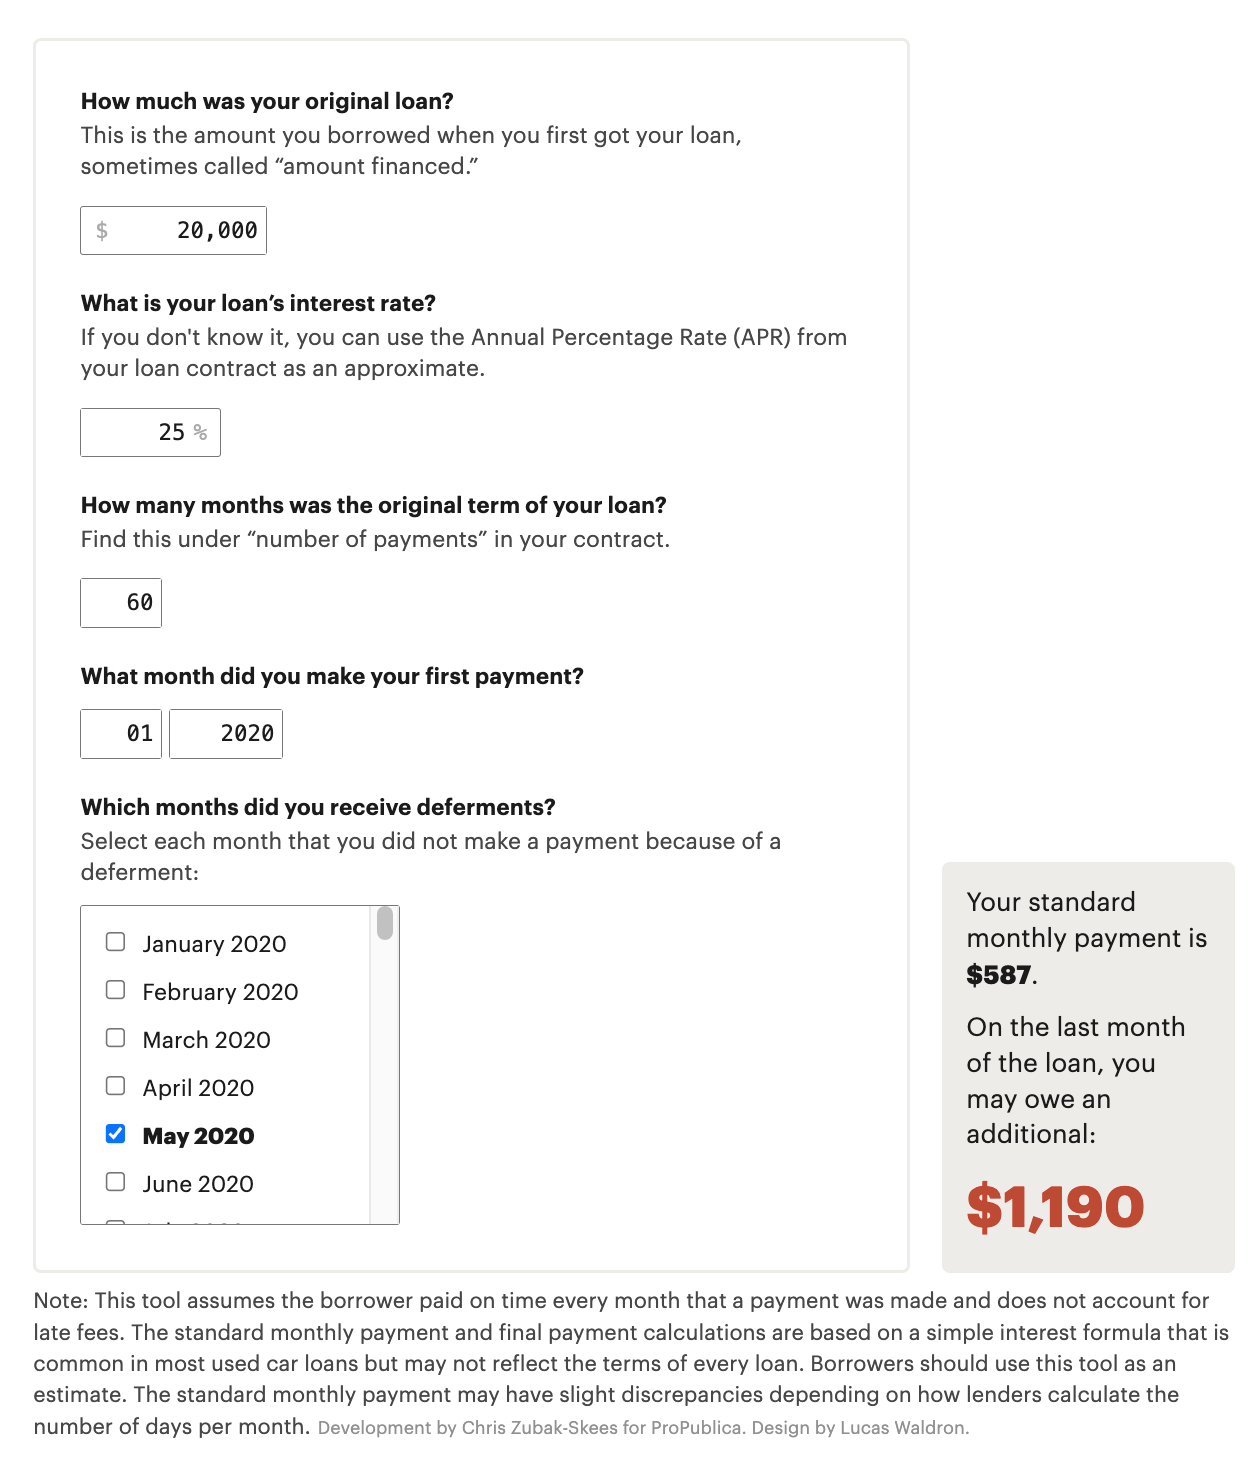Click the dollar sign in loan field
Viewport: 1258px width, 1466px height.
102,231
